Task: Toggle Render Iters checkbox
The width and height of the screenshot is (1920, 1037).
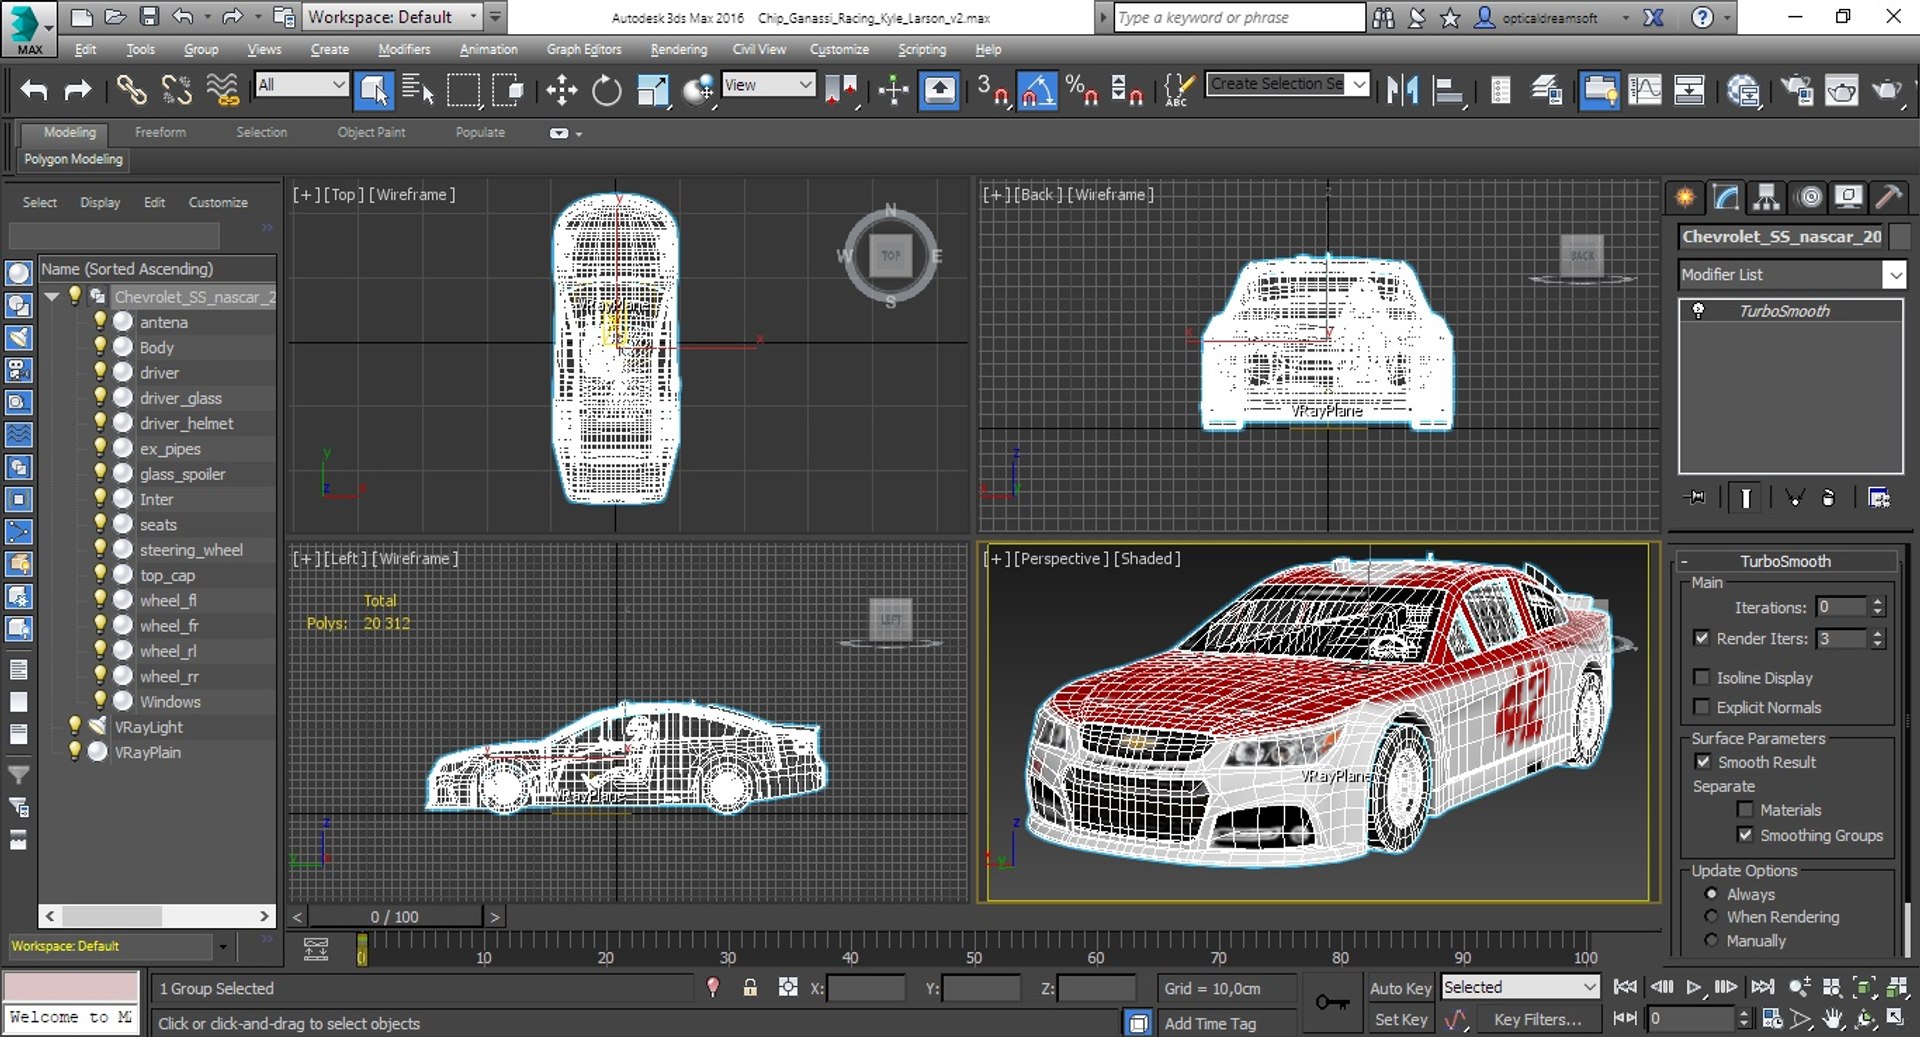Action: (x=1701, y=638)
